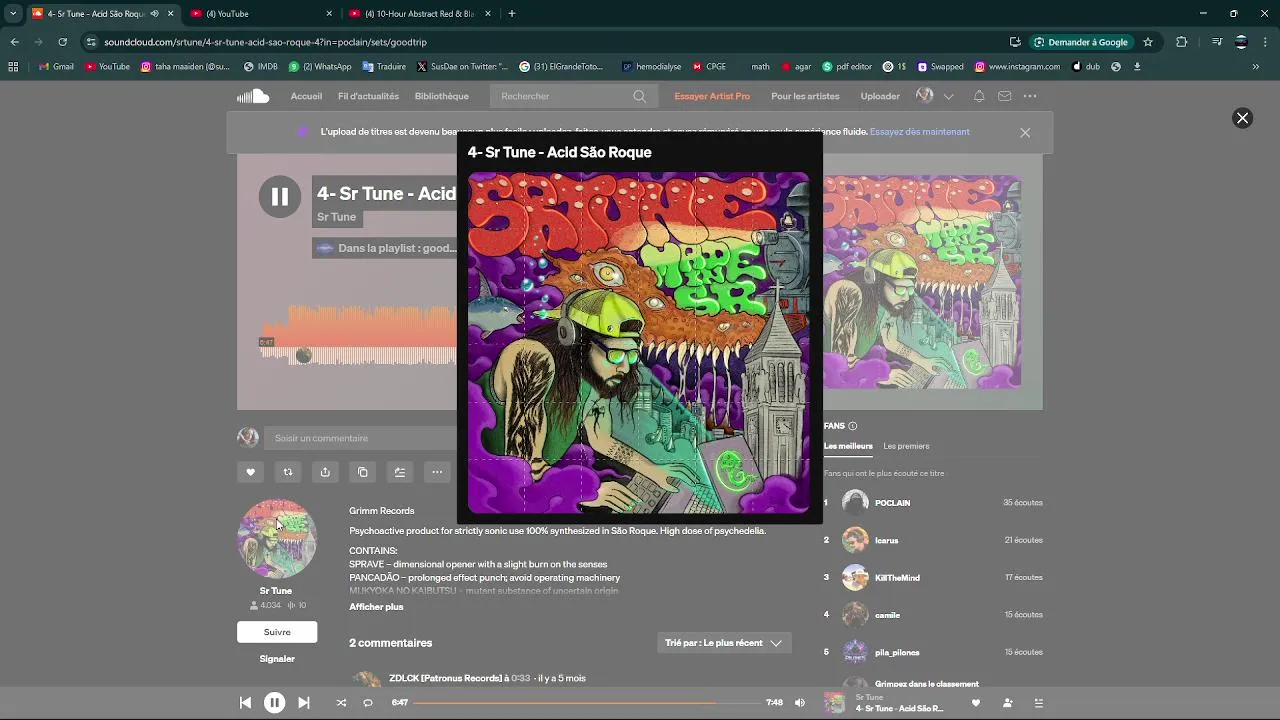The width and height of the screenshot is (1280, 720).
Task: Switch to Les meilleurs fans tab
Action: [848, 446]
